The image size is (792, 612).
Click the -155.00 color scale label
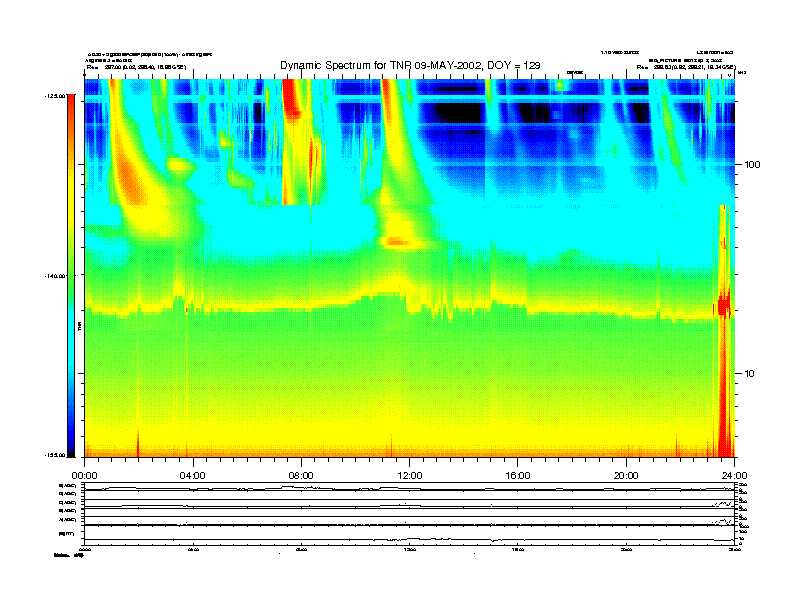pos(56,455)
